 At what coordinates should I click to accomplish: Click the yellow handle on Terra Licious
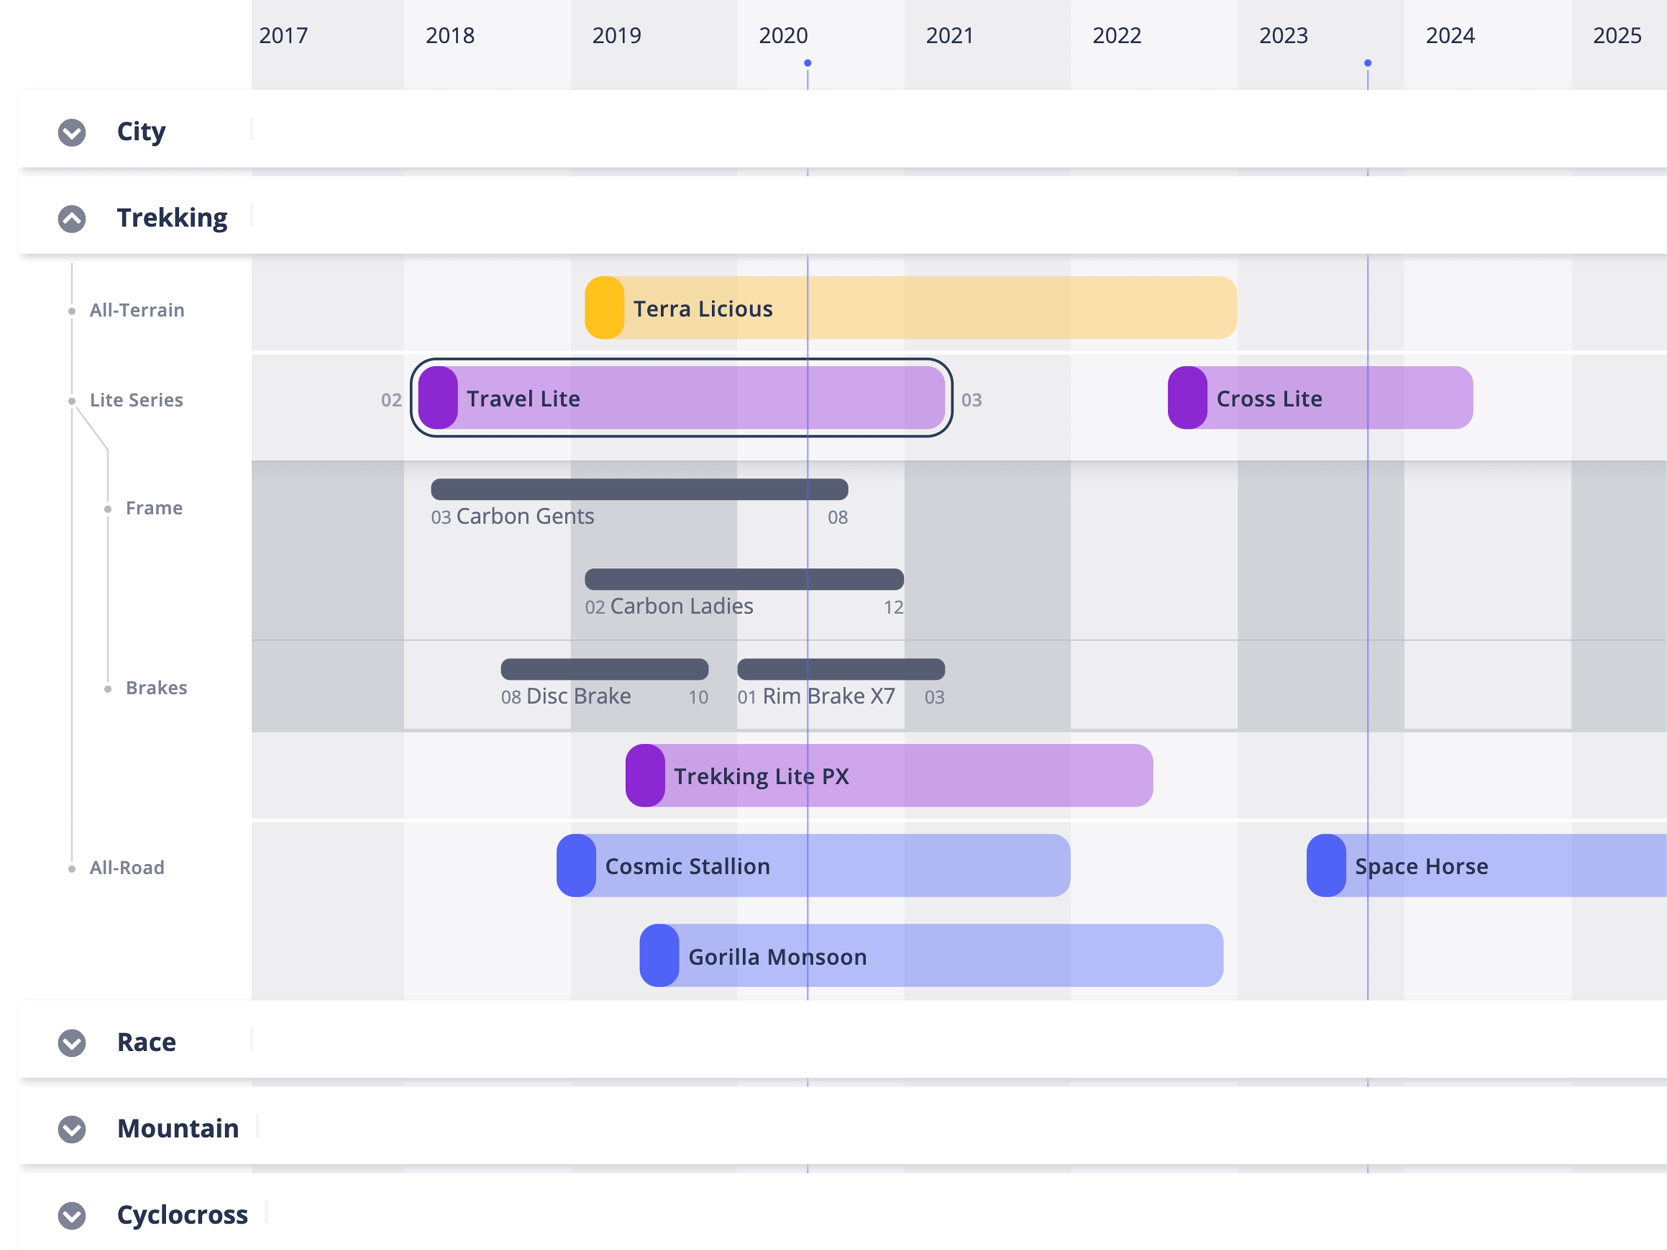point(604,308)
